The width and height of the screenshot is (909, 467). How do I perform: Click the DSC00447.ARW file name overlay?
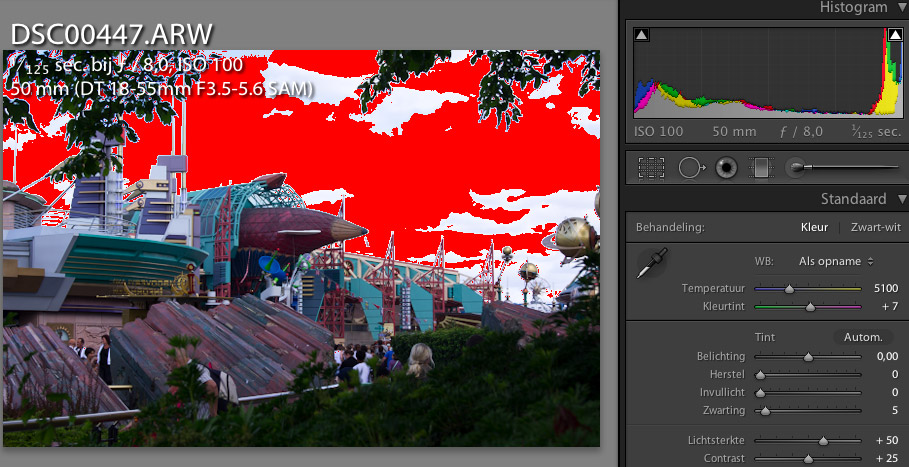(x=112, y=35)
